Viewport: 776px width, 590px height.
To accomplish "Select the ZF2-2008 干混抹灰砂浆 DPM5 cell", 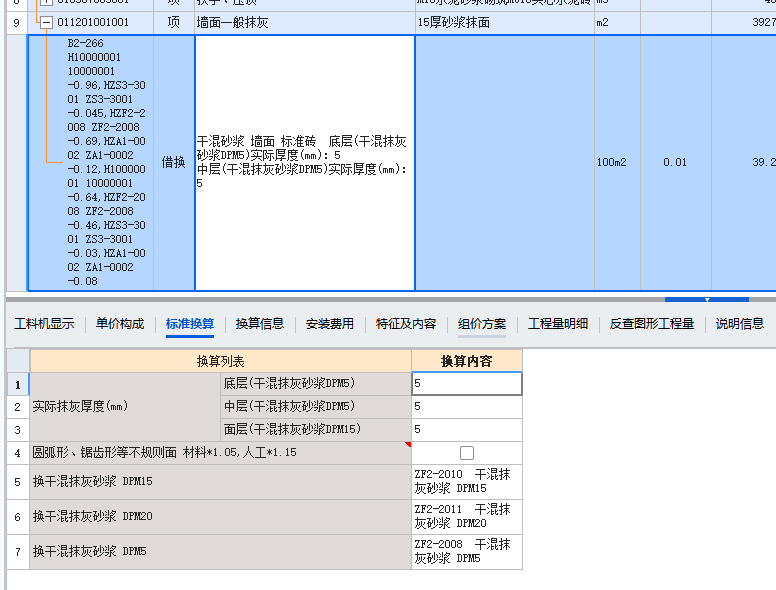I will click(467, 552).
